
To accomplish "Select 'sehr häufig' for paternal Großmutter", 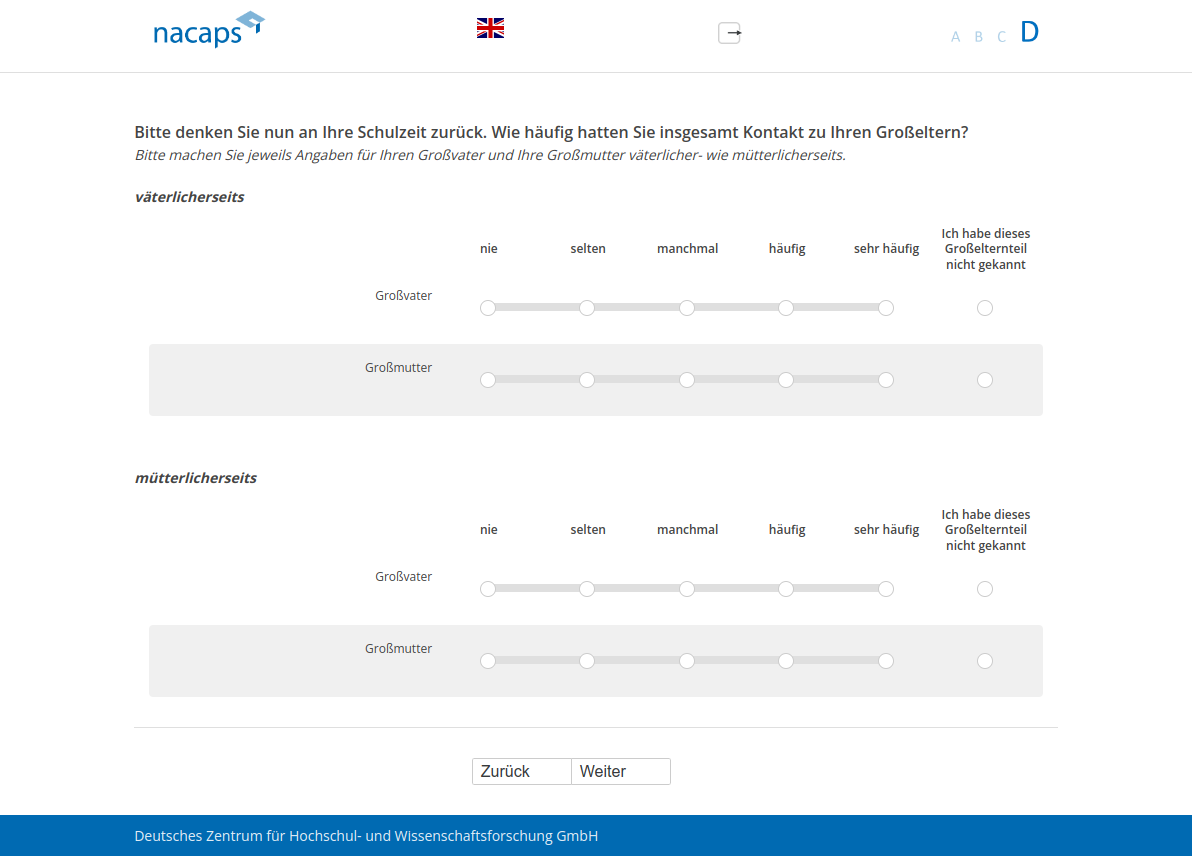I will pos(886,380).
